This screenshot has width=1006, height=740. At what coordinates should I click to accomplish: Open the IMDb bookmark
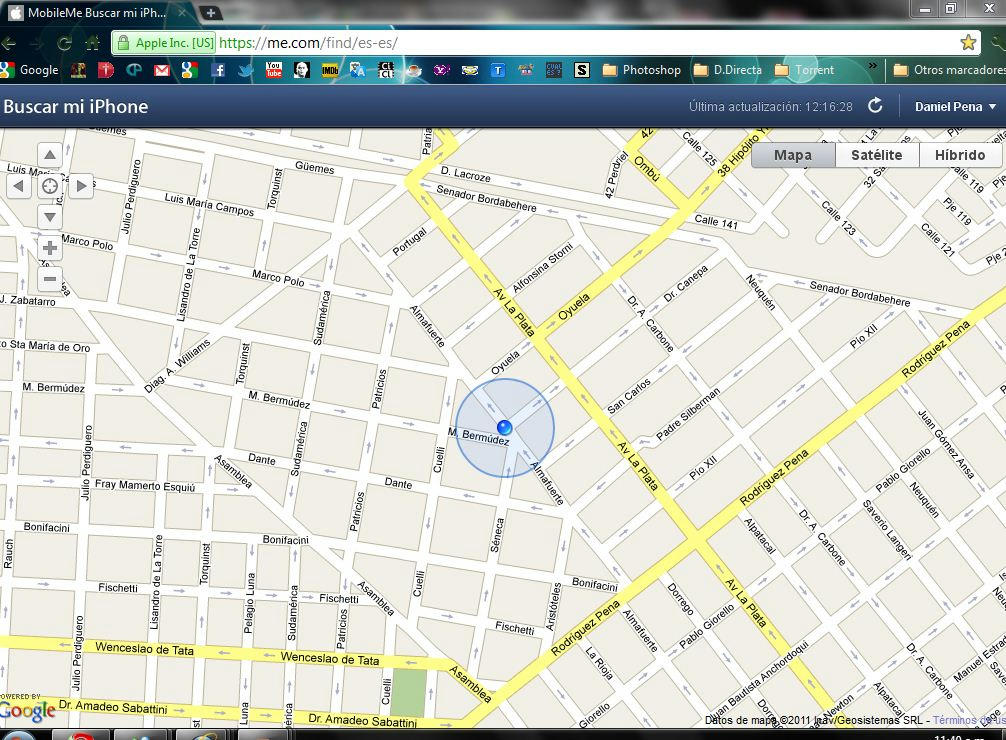tap(330, 70)
